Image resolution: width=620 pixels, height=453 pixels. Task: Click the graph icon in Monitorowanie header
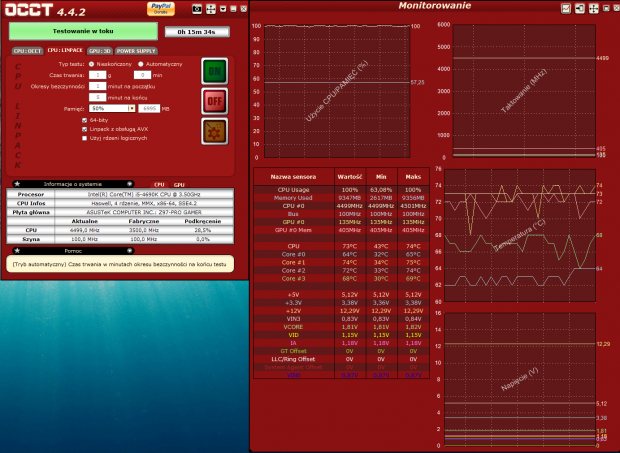click(x=565, y=8)
